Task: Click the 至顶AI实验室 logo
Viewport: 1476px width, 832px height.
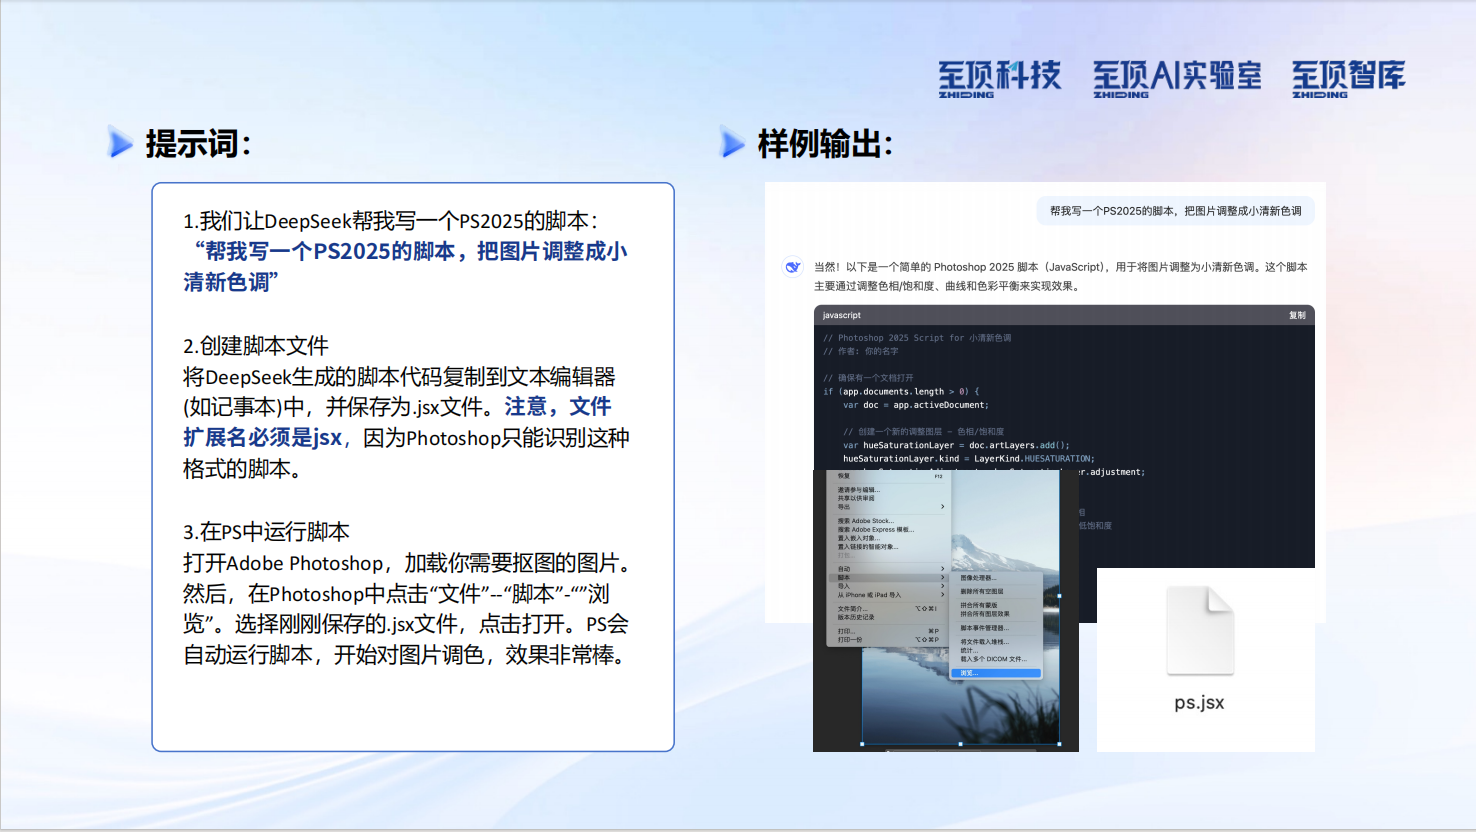Action: point(1177,79)
